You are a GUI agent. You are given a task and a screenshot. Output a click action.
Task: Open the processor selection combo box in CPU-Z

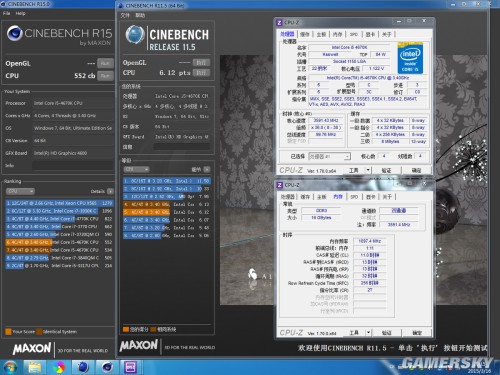329,156
